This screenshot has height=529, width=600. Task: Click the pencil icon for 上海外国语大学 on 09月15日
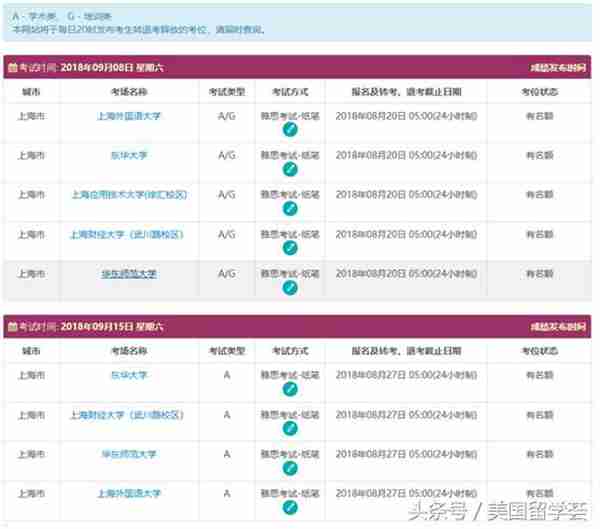point(290,508)
